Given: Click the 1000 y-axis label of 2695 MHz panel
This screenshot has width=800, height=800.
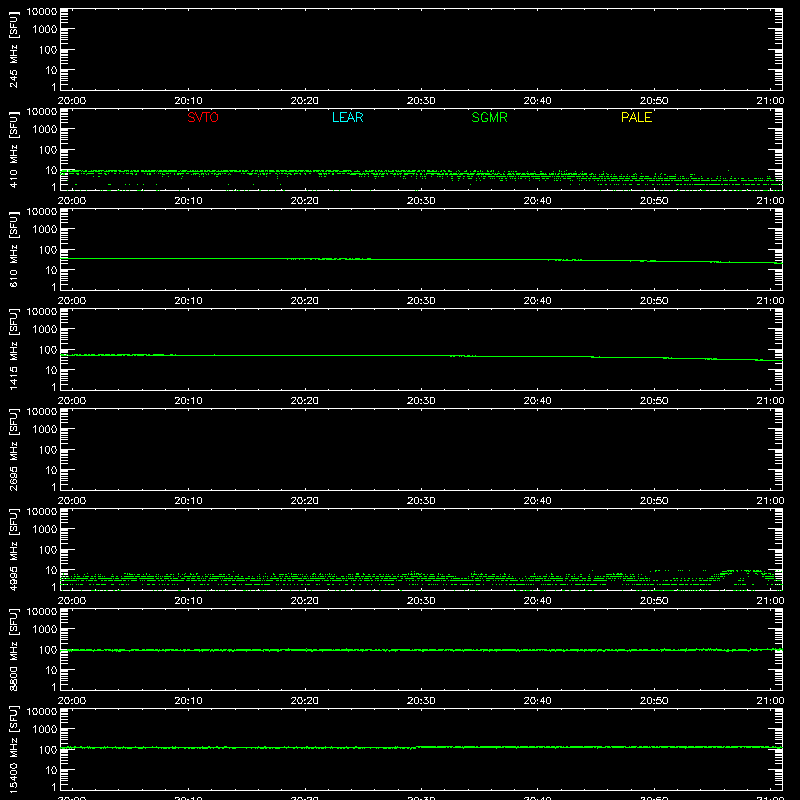Looking at the screenshot, I should [x=45, y=430].
